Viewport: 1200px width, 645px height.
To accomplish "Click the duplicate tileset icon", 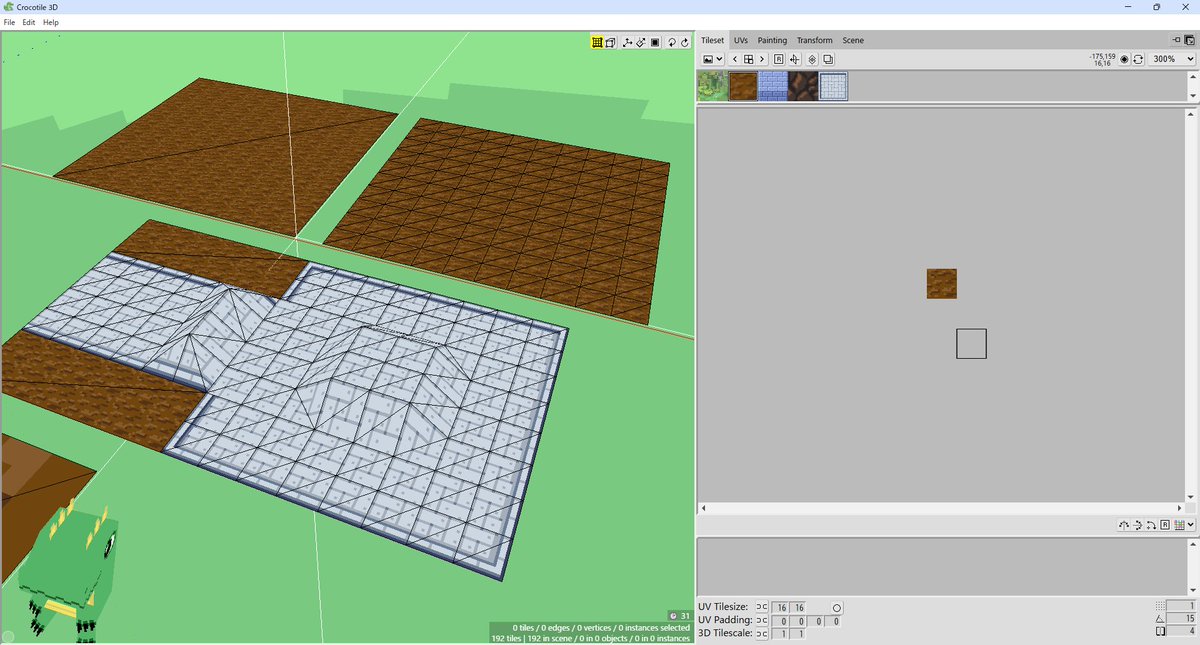I will [828, 59].
